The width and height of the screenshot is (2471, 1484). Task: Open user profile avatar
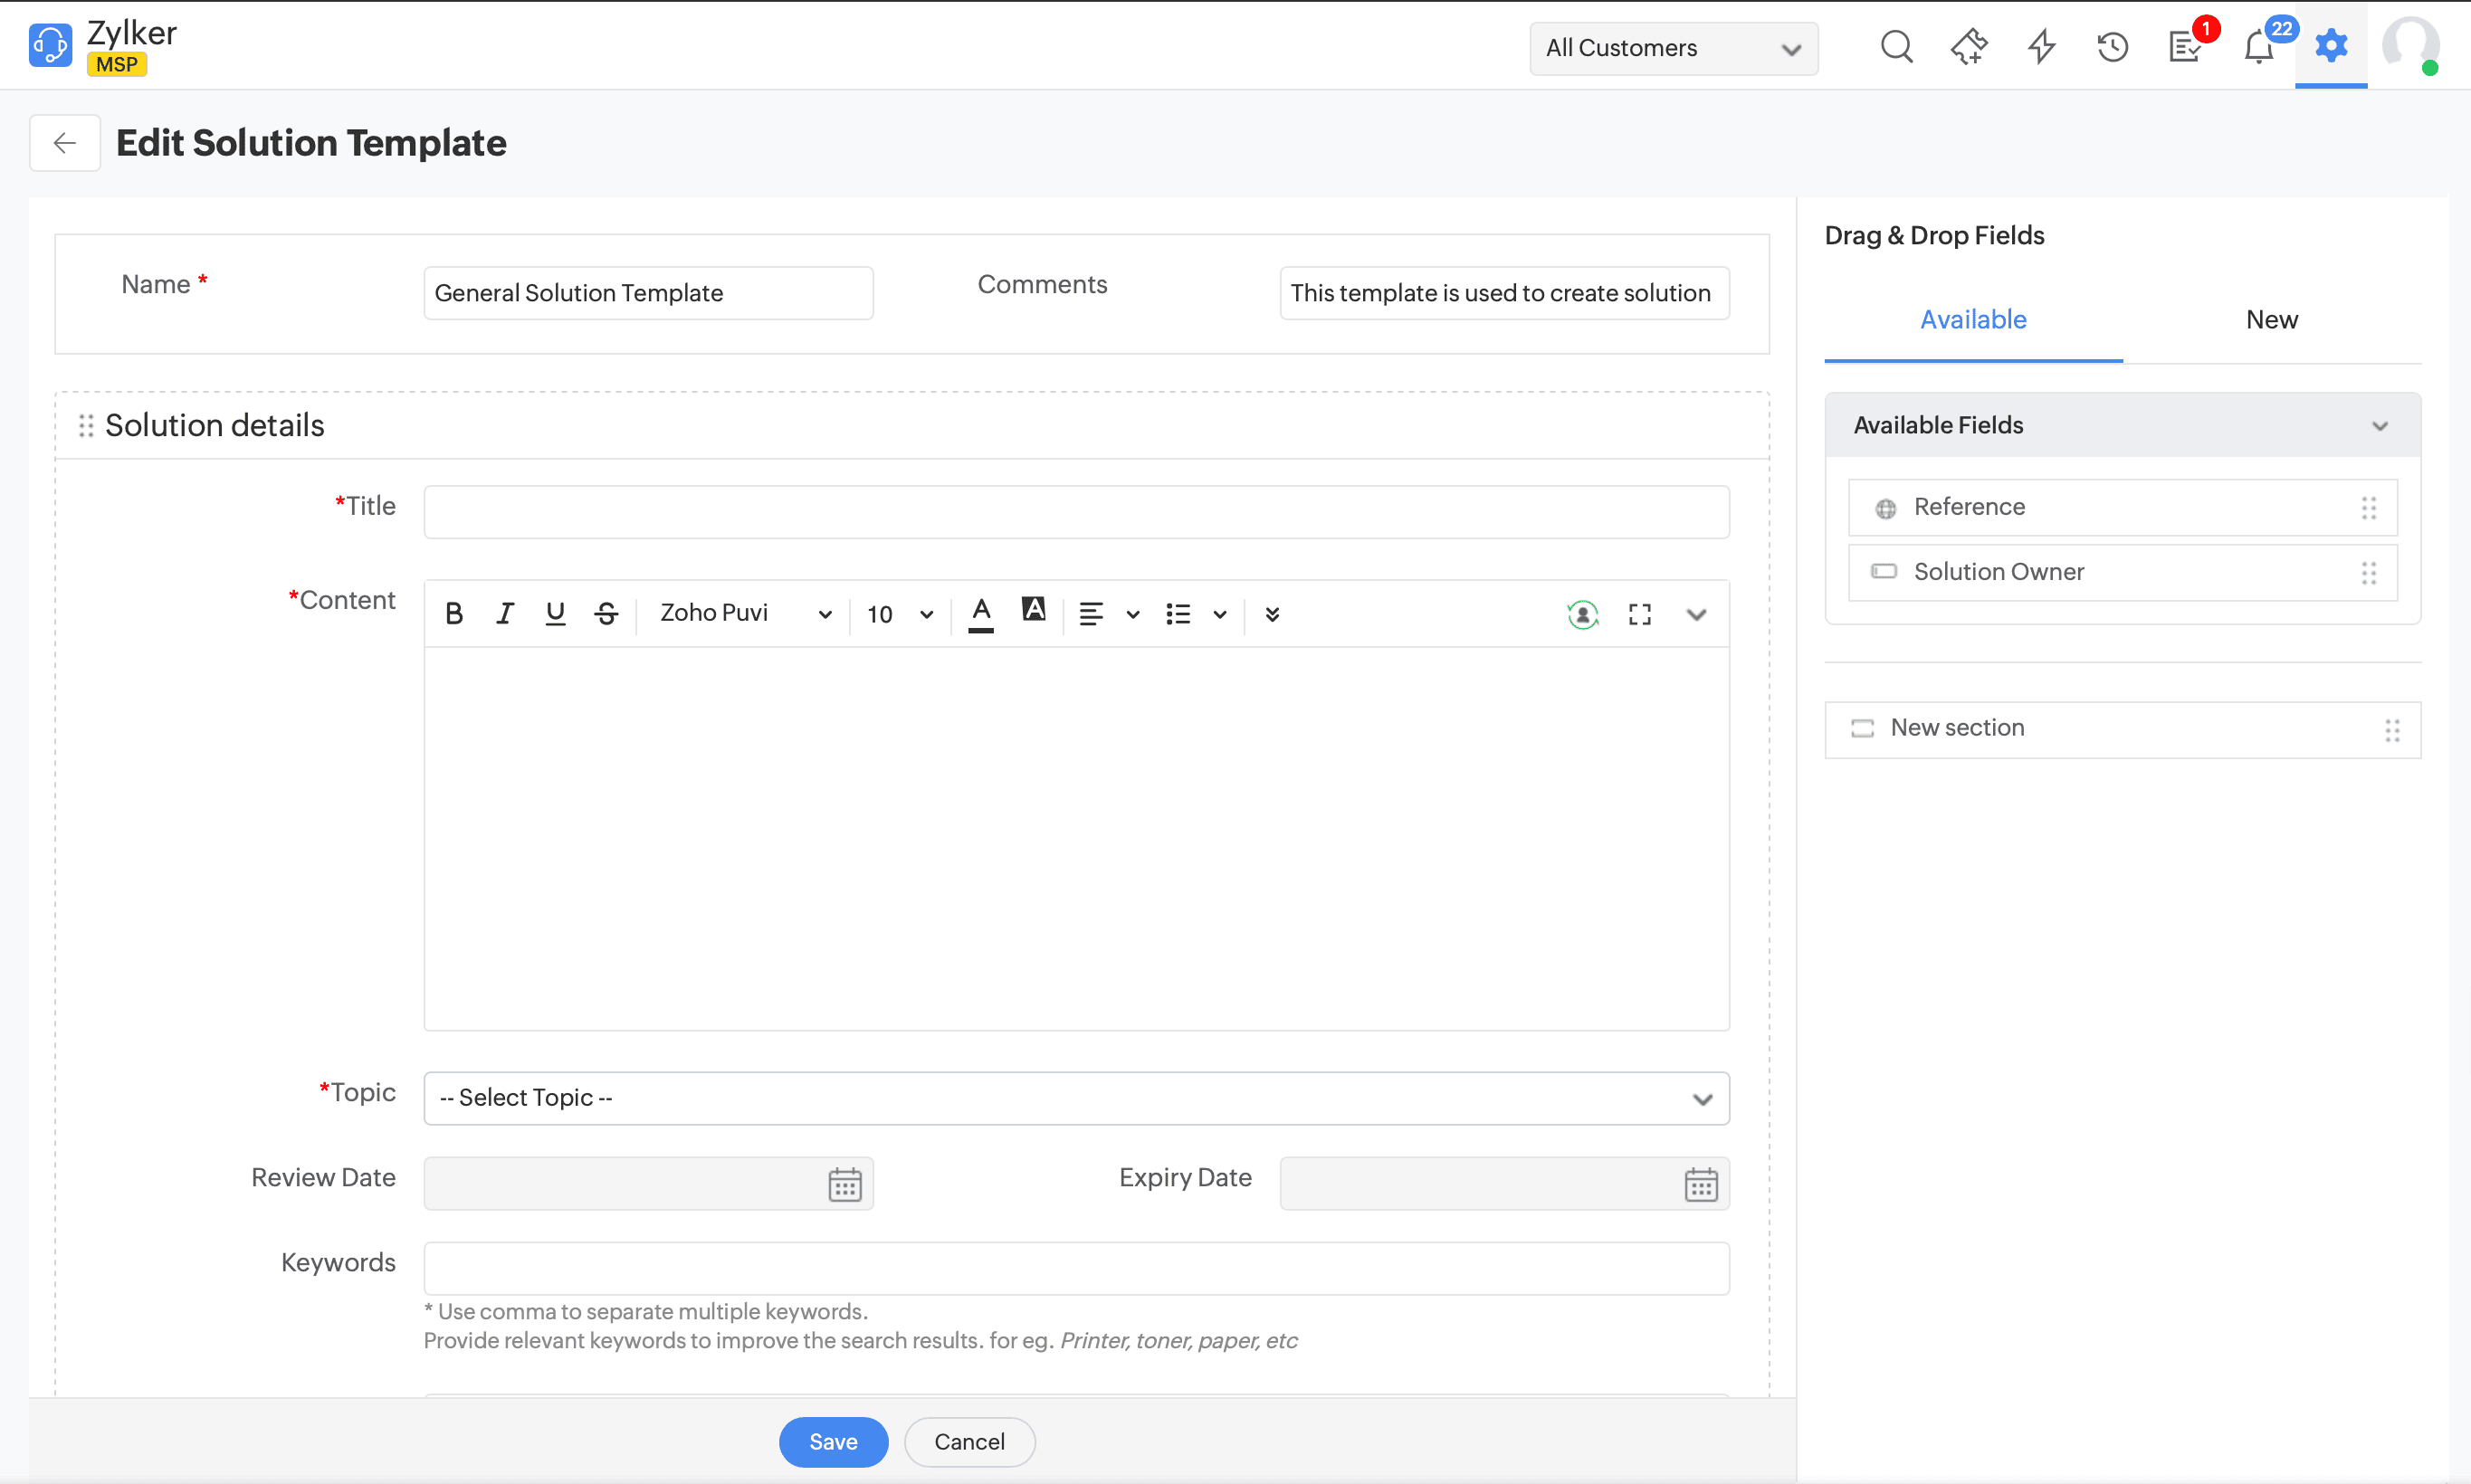coord(2411,46)
